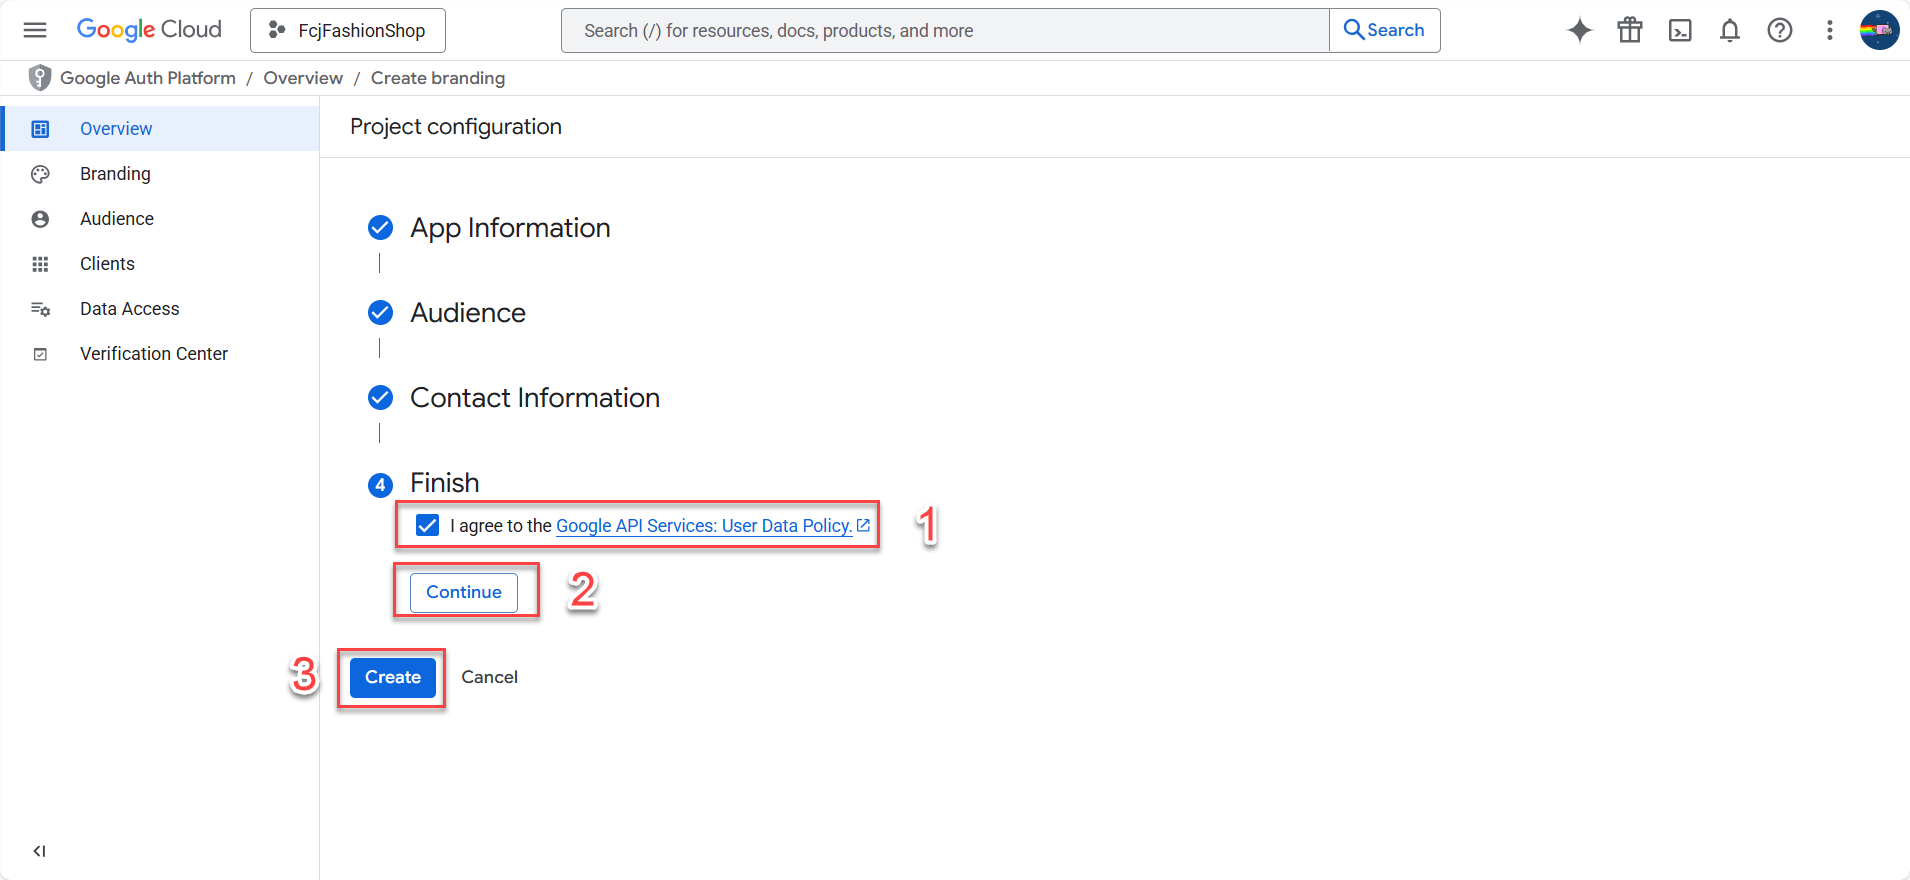The width and height of the screenshot is (1910, 880).
Task: Open the help question mark icon
Action: [1780, 30]
